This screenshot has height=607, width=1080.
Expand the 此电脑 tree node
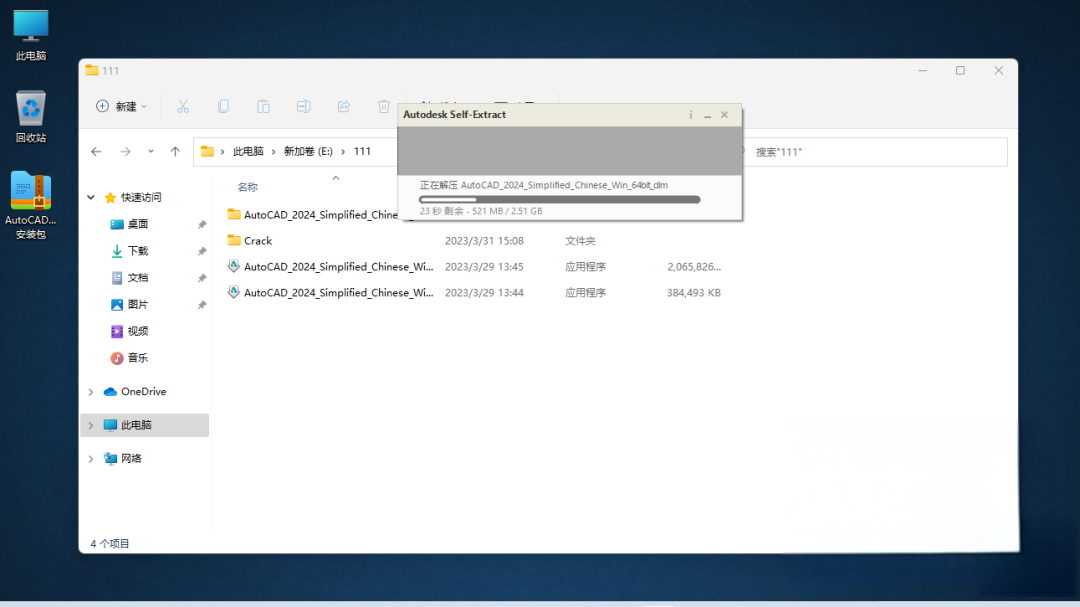[x=91, y=426]
